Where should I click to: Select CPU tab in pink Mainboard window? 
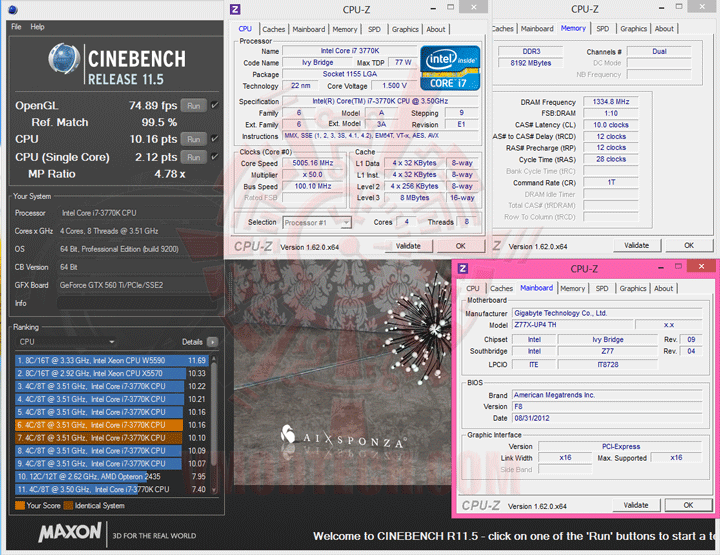472,288
